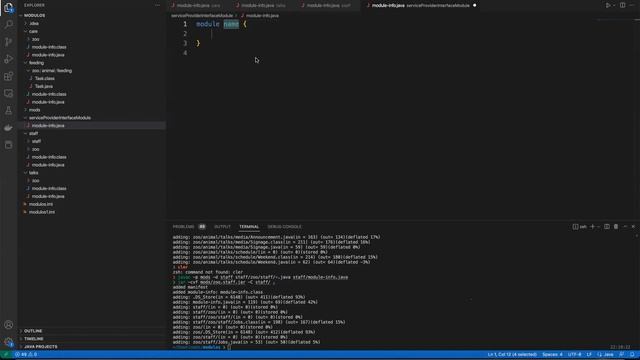Add a new terminal with plus icon
Screen dimensions: 640x360
click(x=592, y=227)
